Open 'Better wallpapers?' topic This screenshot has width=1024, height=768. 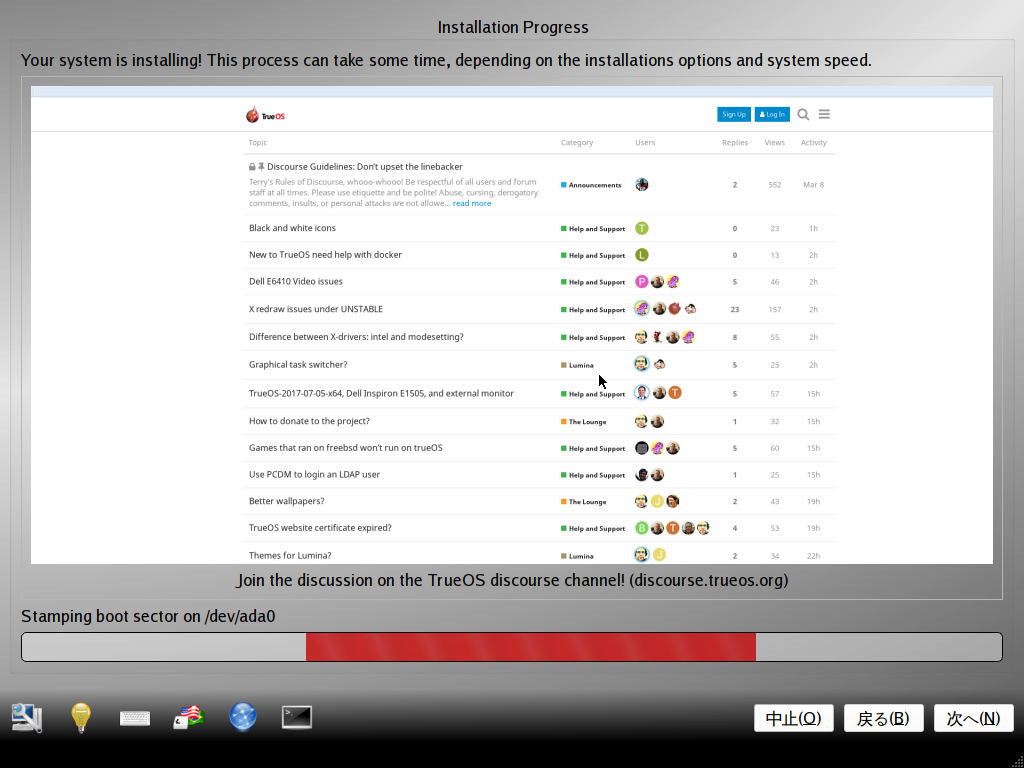click(x=286, y=502)
